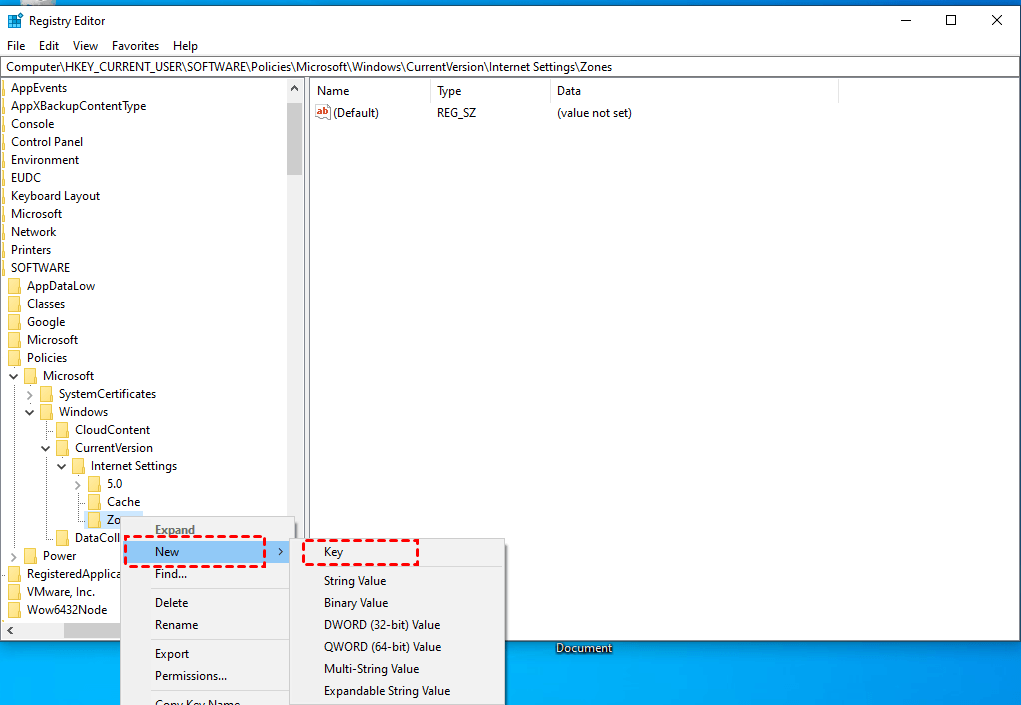Open the New submenu arrow
Image resolution: width=1021 pixels, height=705 pixels.
(x=281, y=552)
